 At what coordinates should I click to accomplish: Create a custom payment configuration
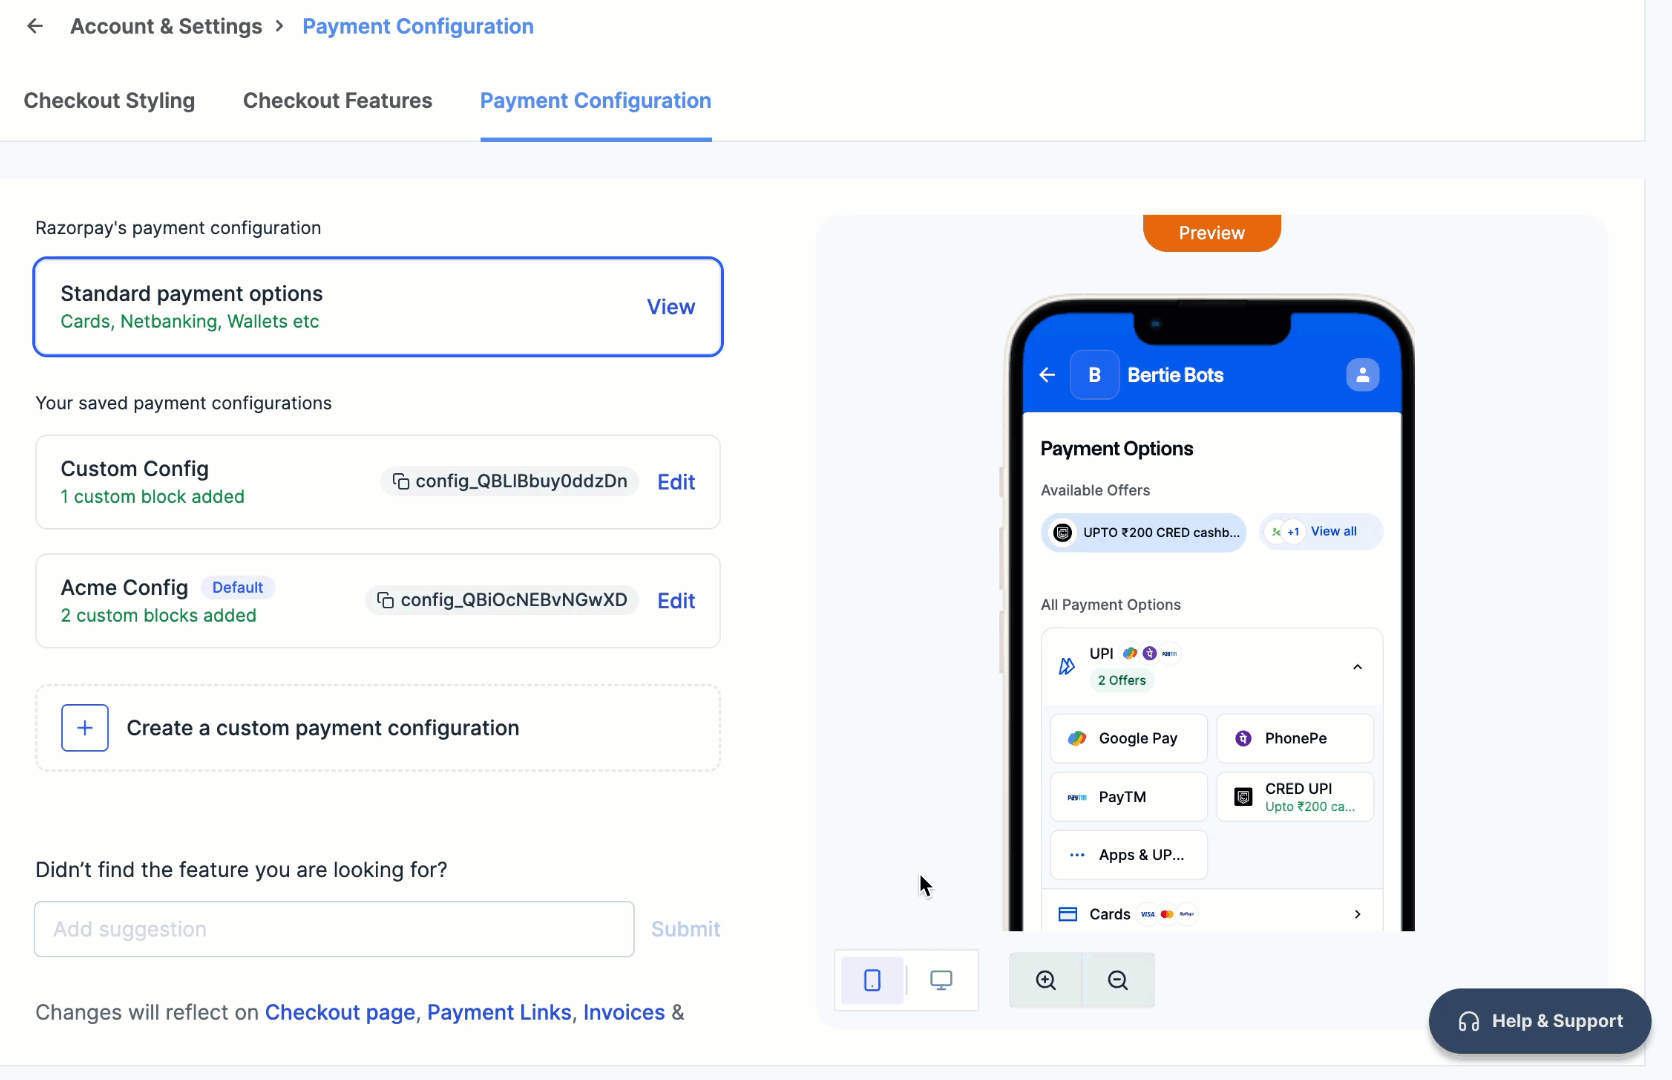coord(378,728)
